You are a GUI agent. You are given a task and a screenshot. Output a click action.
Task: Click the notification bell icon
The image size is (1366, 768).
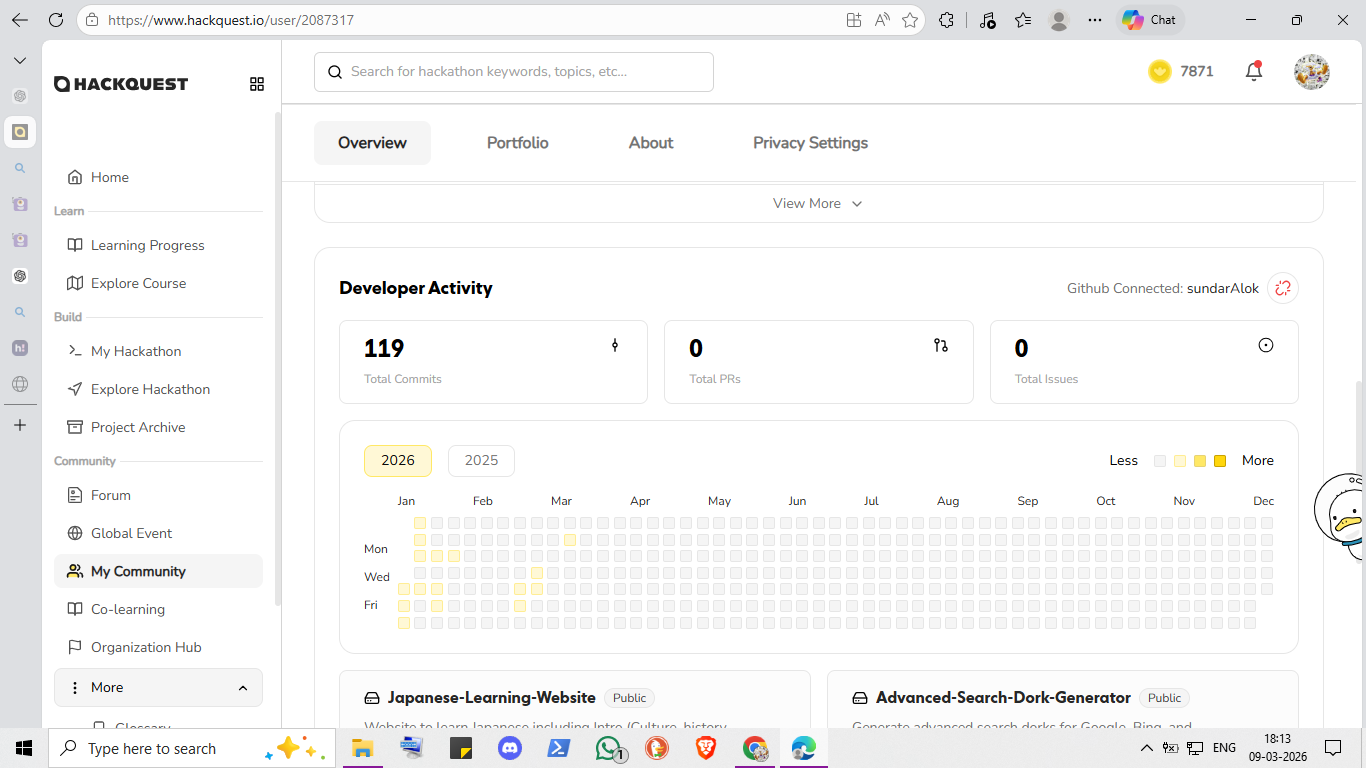[1254, 71]
